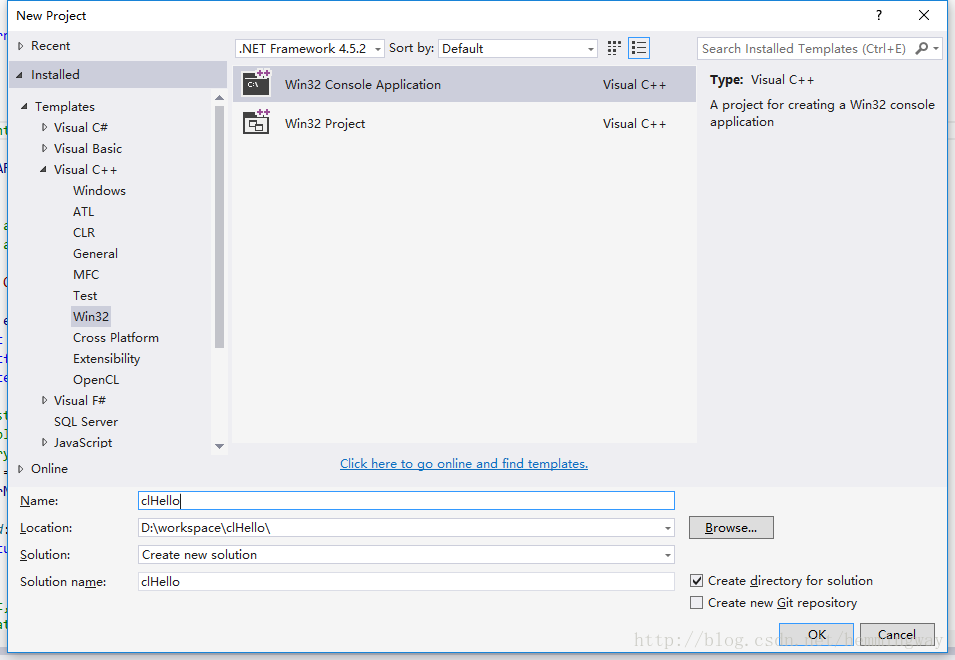The height and width of the screenshot is (660, 955).
Task: Select Windows under Visual C++
Action: (x=99, y=191)
